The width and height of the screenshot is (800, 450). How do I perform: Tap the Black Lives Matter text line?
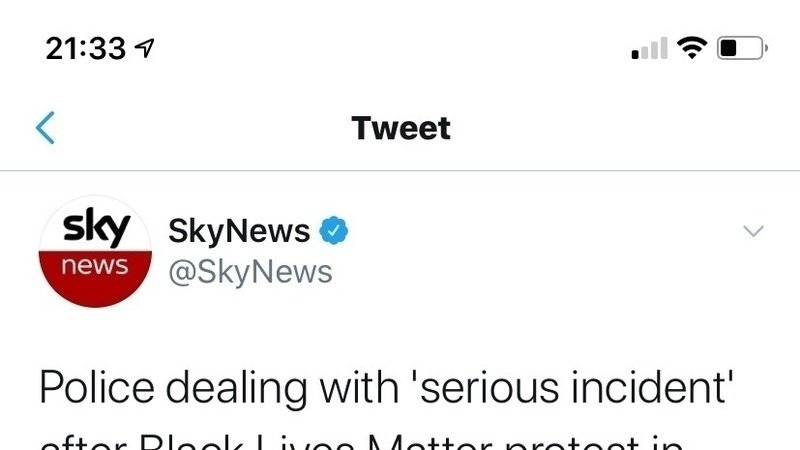361,442
